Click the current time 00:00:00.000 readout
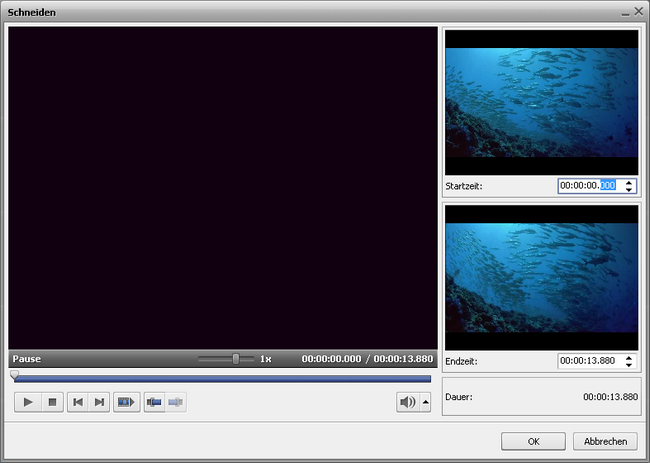Image resolution: width=650 pixels, height=463 pixels. (x=331, y=359)
